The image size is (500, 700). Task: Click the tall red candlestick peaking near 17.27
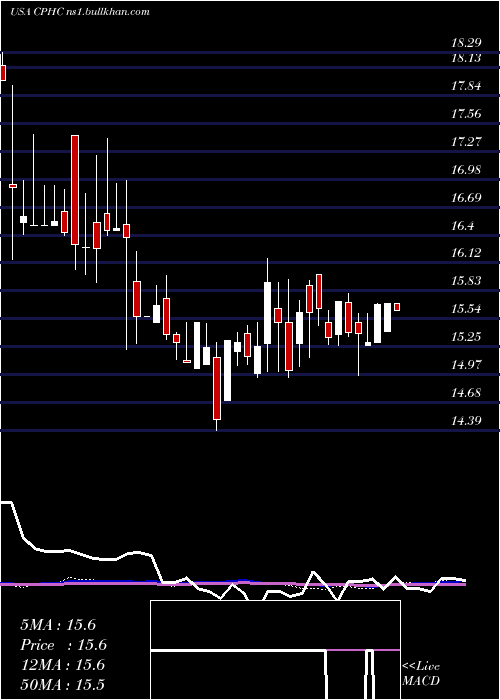click(75, 190)
